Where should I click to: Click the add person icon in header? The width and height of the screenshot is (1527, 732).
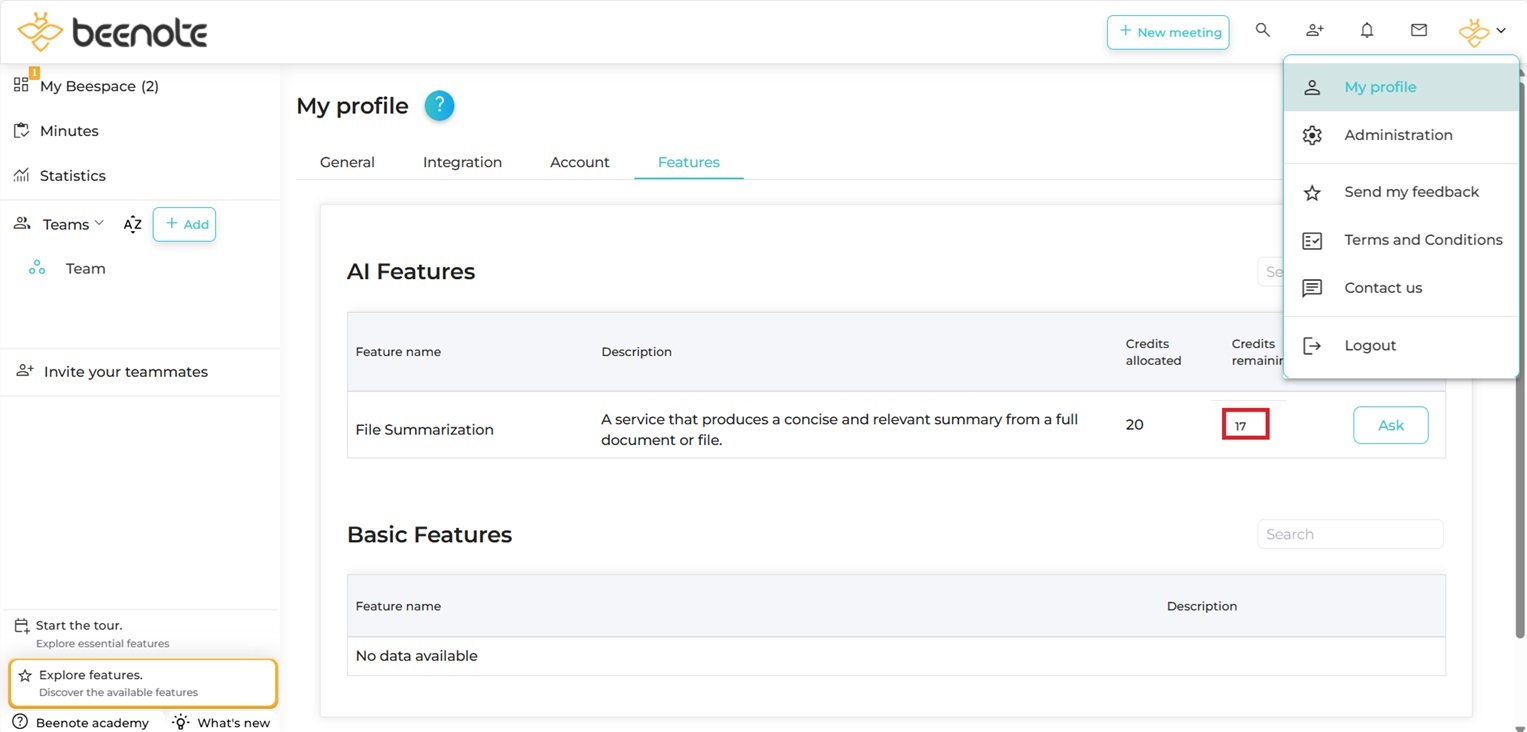click(1315, 31)
